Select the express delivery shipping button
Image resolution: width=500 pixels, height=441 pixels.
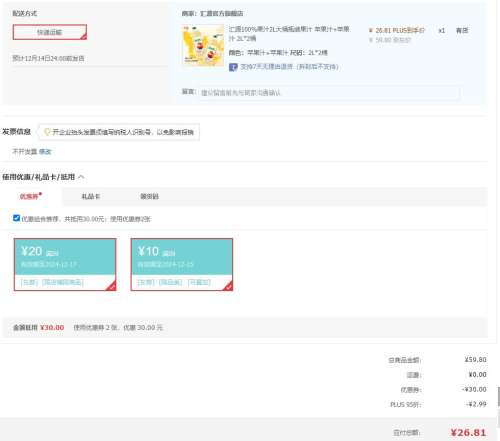tap(50, 32)
